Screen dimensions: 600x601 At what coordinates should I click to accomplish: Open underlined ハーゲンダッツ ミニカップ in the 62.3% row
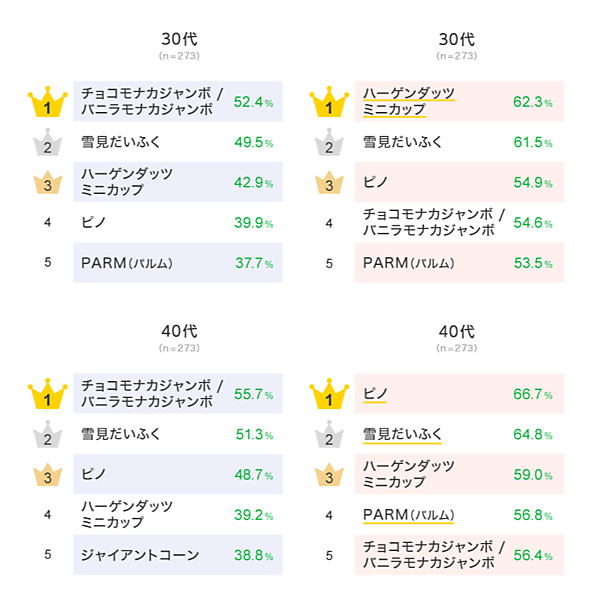(408, 101)
